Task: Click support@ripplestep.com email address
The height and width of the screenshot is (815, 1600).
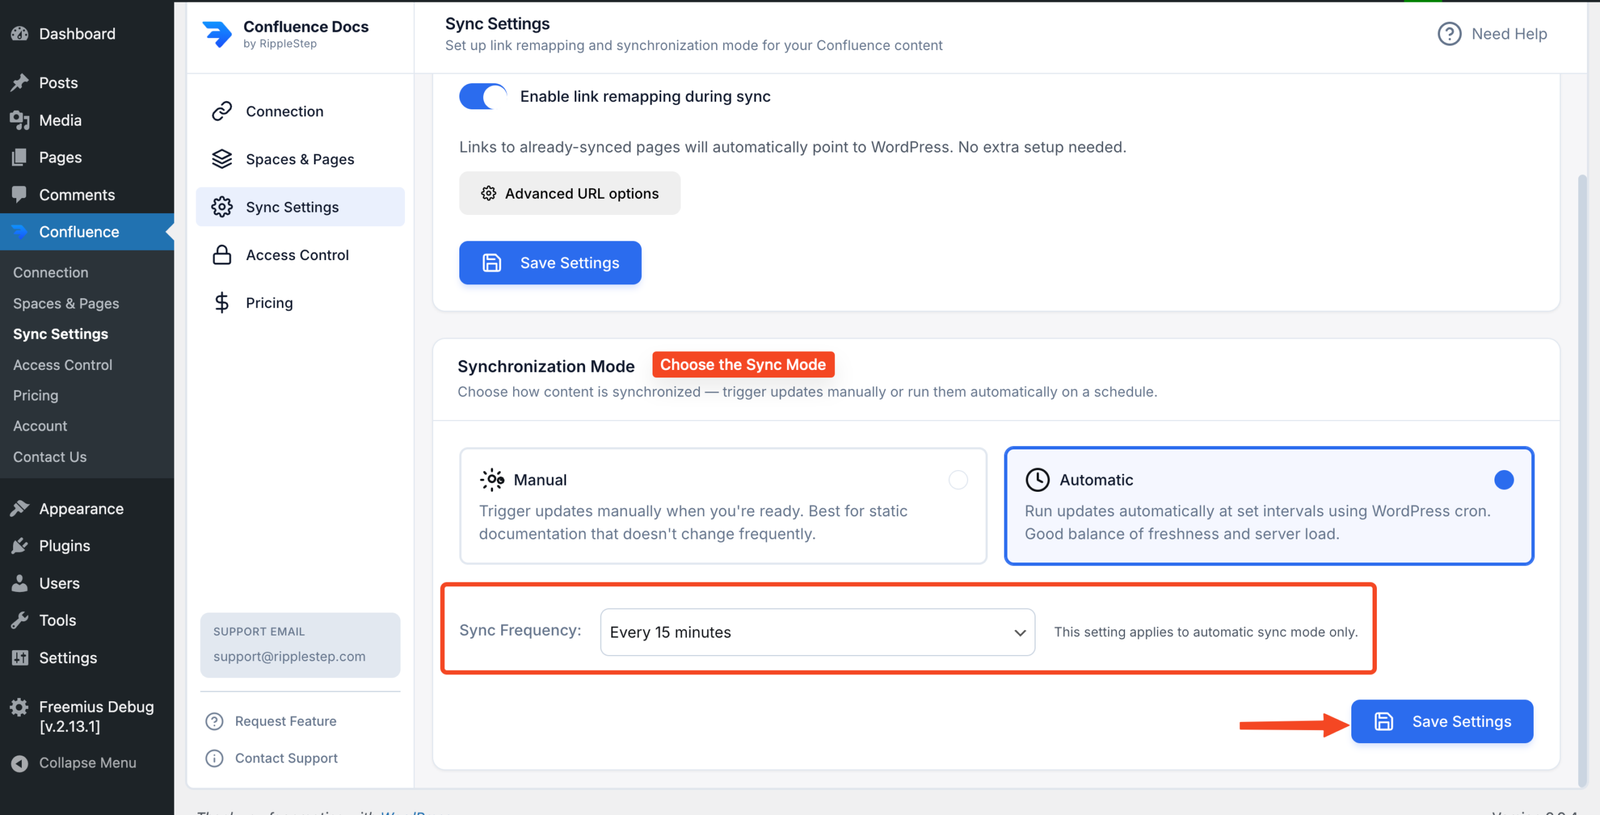Action: point(289,657)
